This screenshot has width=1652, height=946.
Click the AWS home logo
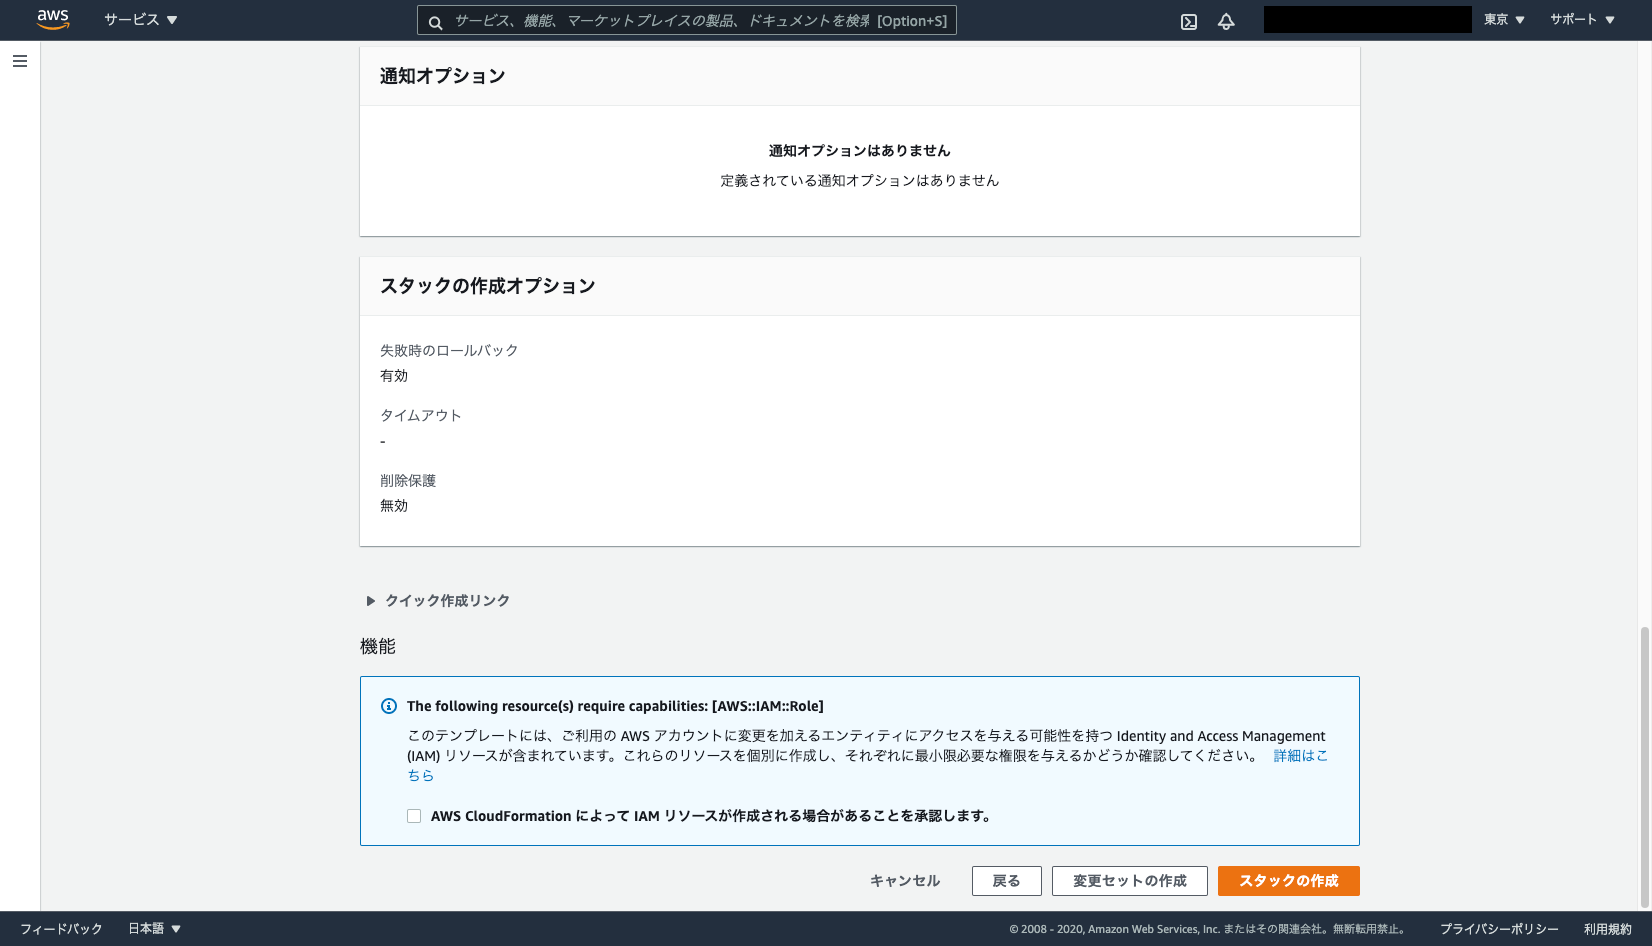point(52,19)
